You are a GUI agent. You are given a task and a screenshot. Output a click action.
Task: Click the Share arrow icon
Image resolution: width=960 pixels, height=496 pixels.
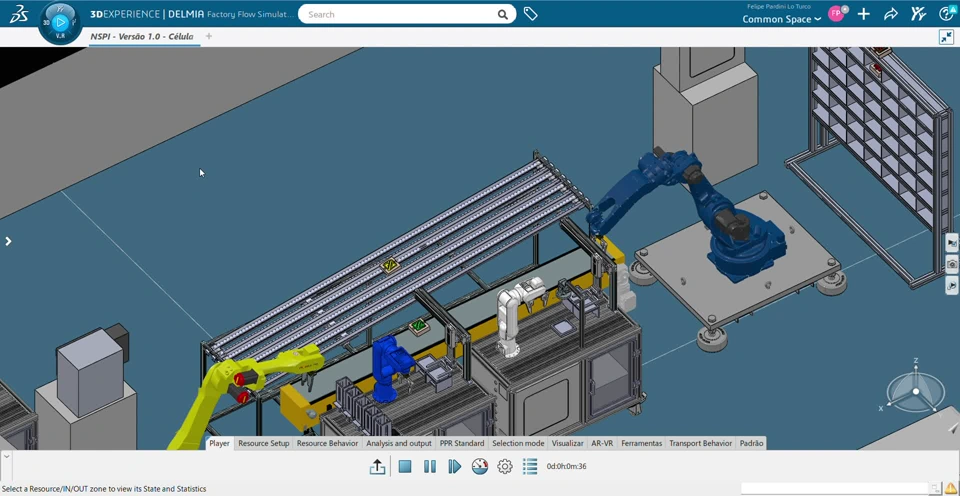tap(890, 14)
